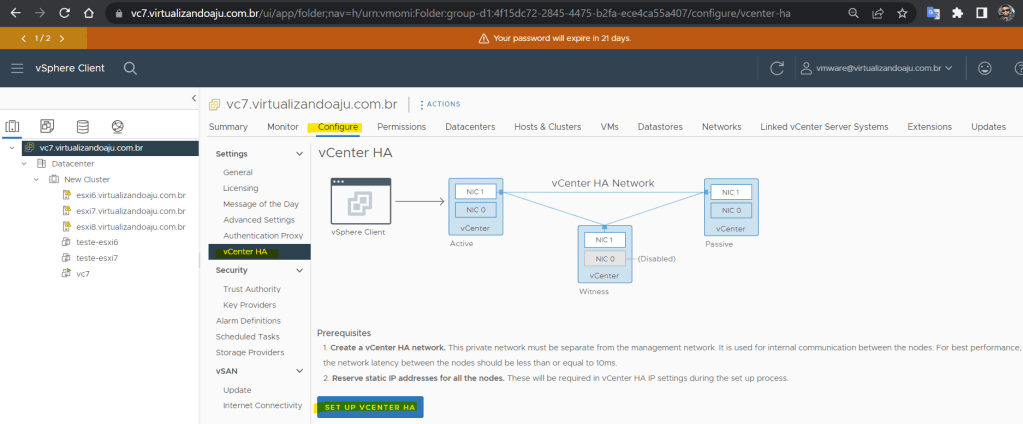Collapse the Security section chevron
1023x424 pixels.
point(298,270)
